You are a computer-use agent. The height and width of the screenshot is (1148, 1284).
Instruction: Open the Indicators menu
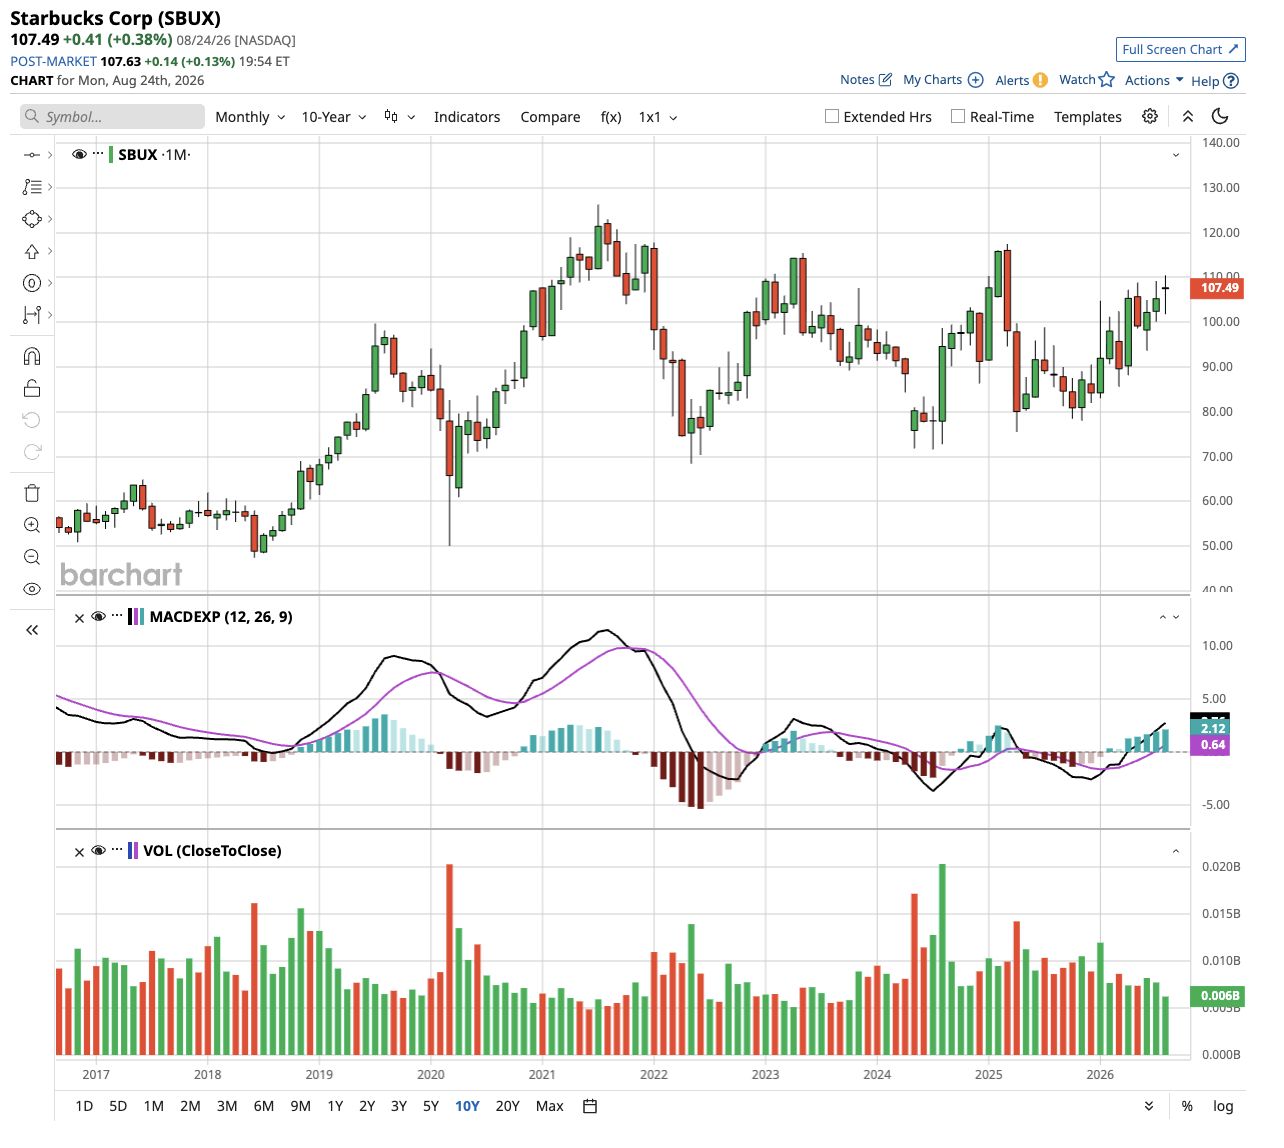pyautogui.click(x=467, y=117)
